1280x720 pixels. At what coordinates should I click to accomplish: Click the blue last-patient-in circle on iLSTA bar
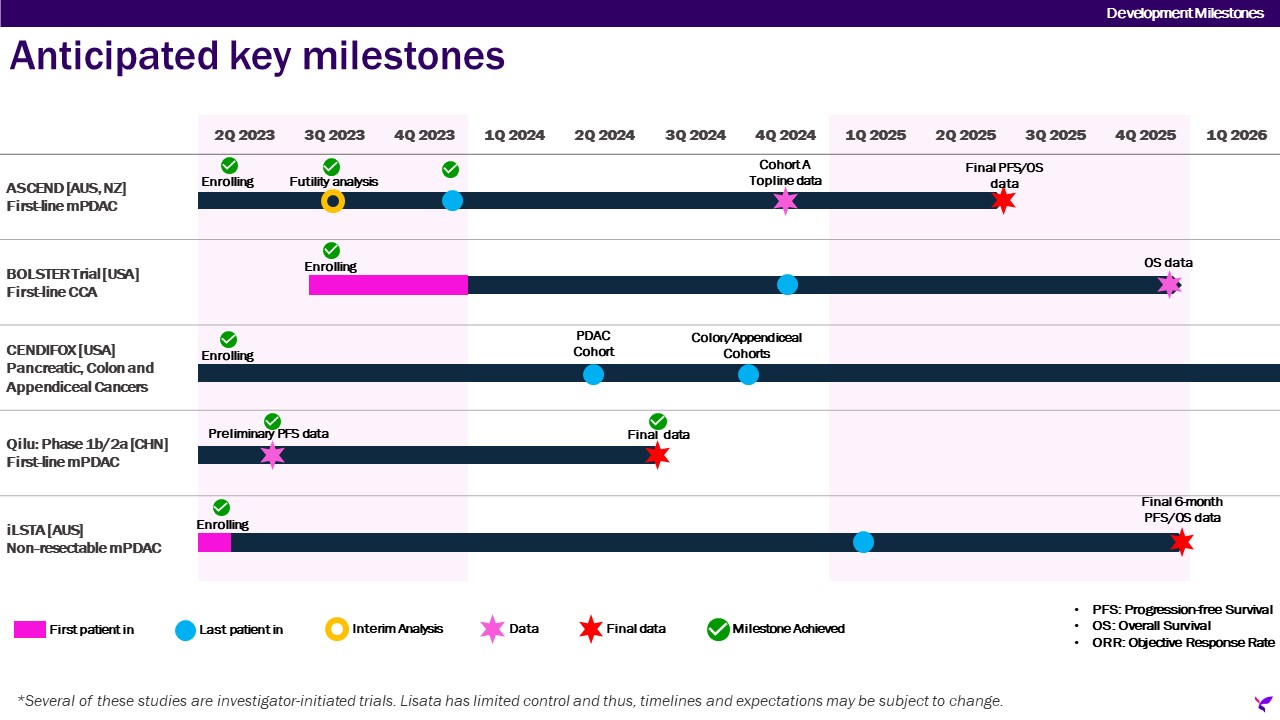[x=864, y=542]
